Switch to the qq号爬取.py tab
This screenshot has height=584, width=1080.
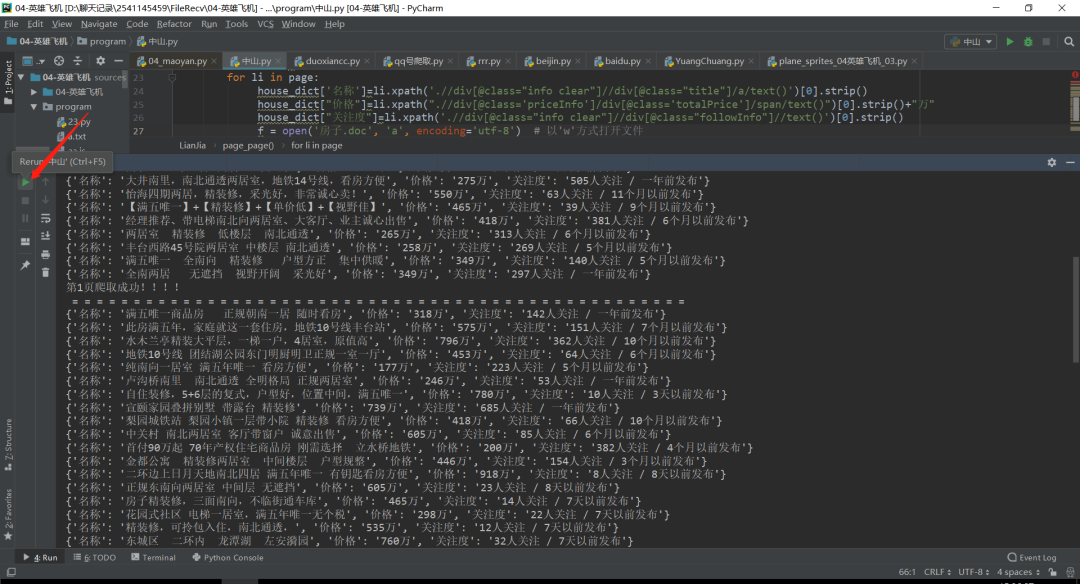click(x=419, y=61)
